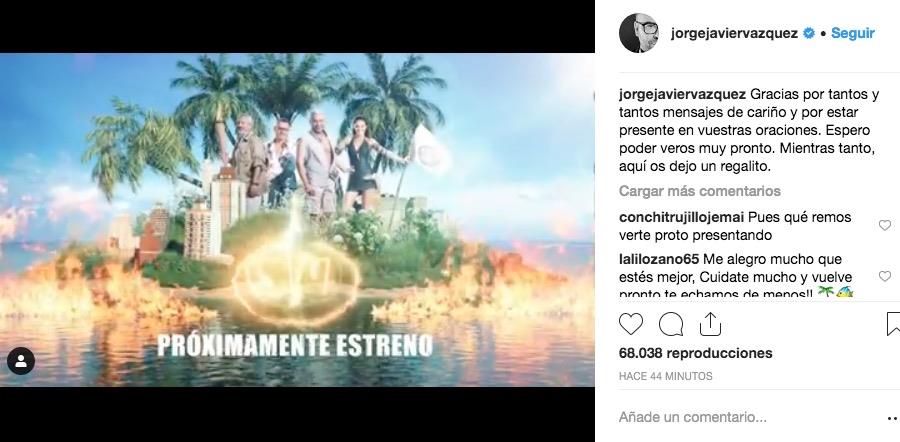Save the post with the bookmark icon

tap(893, 324)
